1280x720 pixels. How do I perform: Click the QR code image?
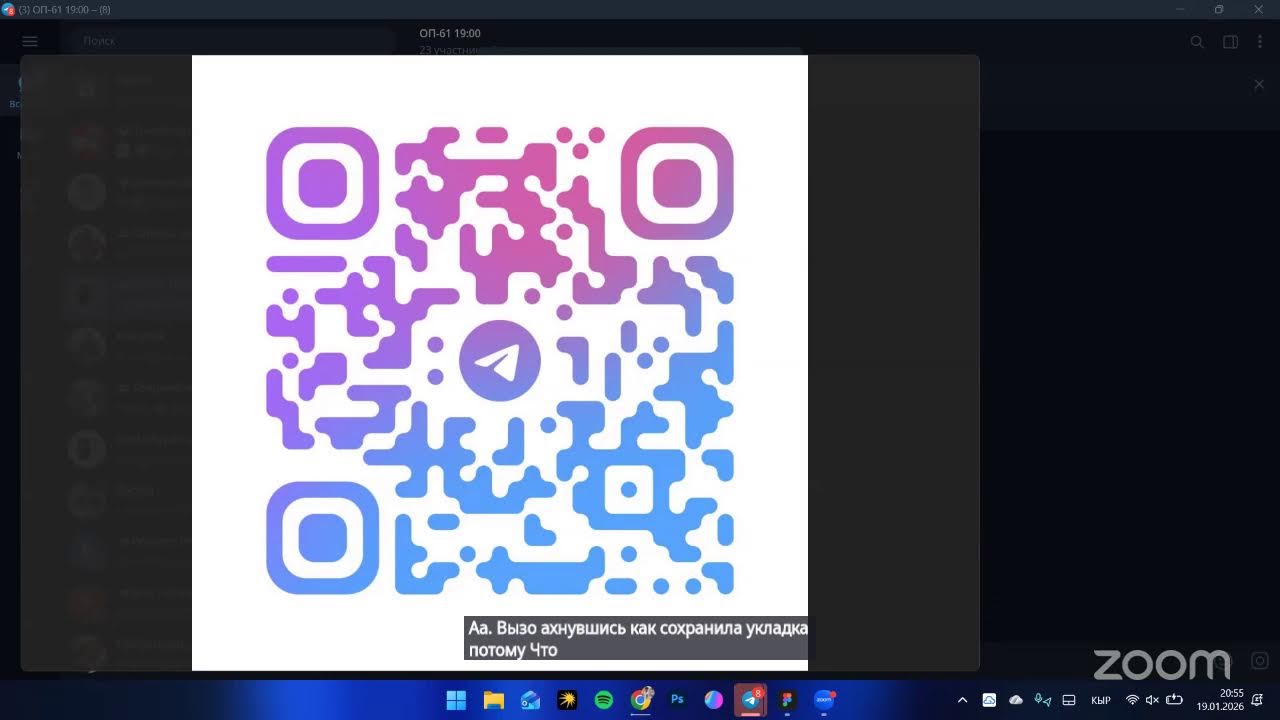point(500,362)
